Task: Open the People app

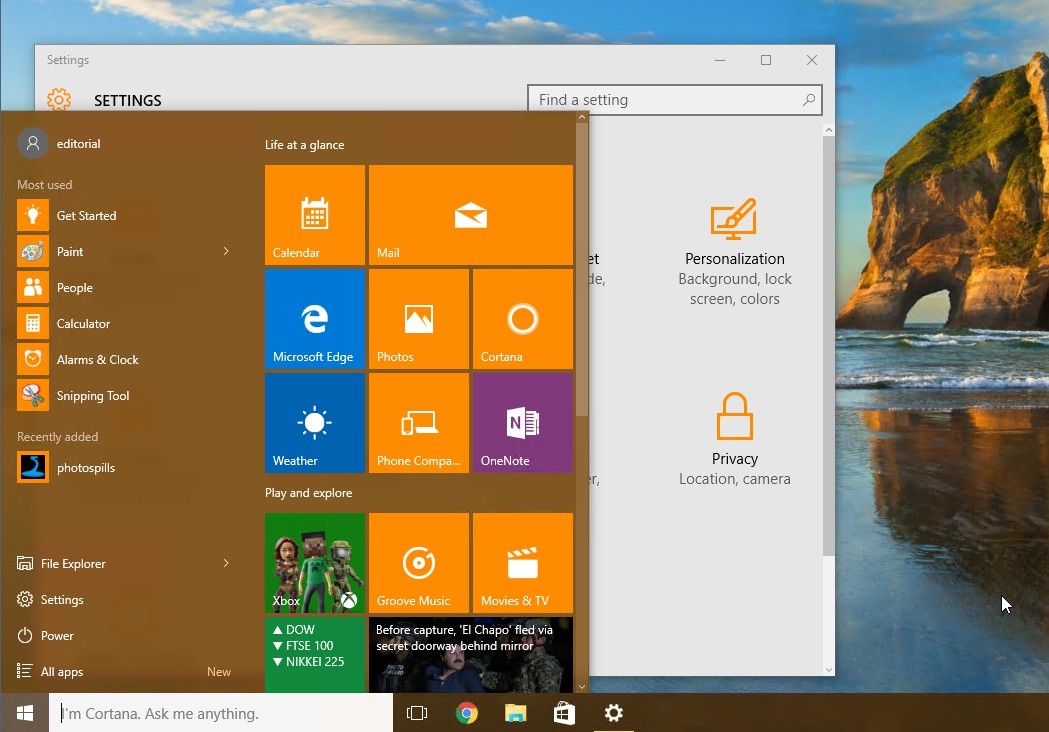Action: tap(124, 288)
